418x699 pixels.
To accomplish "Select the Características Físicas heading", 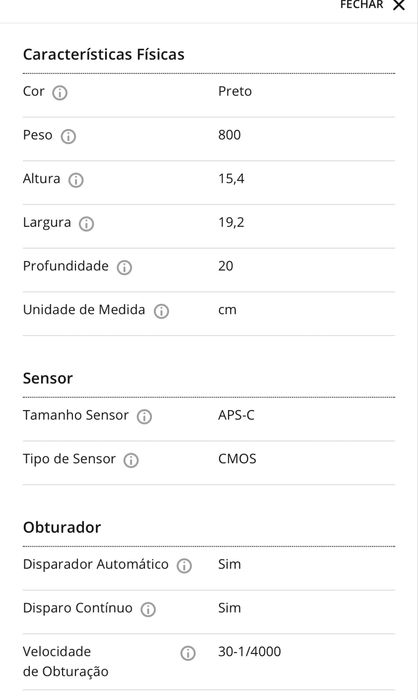I will (x=103, y=54).
